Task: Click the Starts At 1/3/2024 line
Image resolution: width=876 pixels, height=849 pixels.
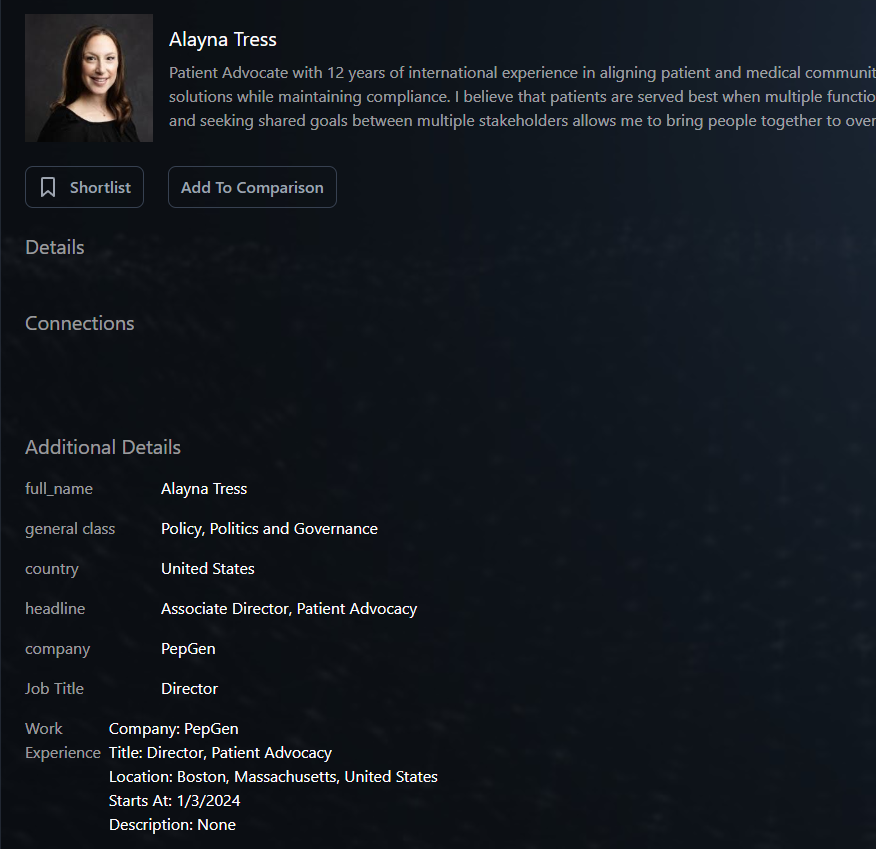Action: click(x=175, y=801)
